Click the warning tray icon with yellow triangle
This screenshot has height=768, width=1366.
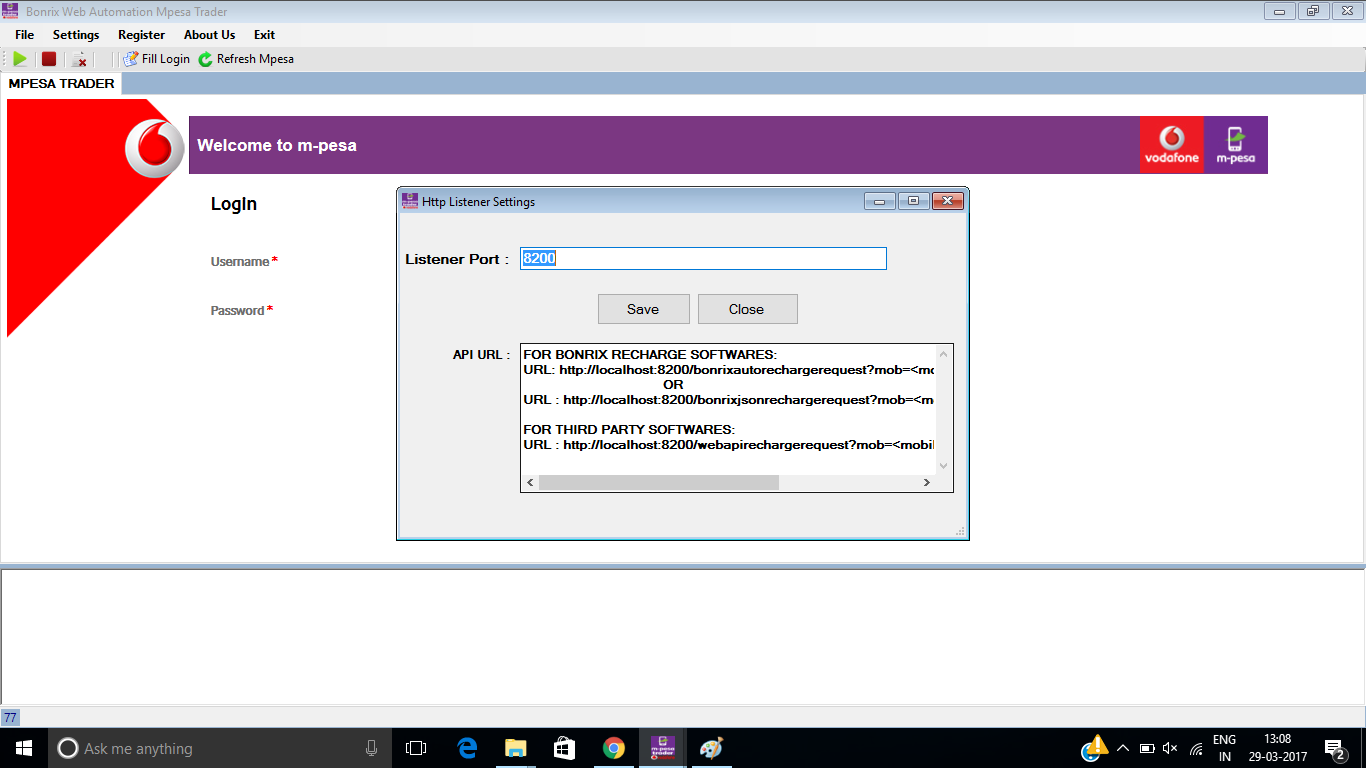click(x=1095, y=748)
